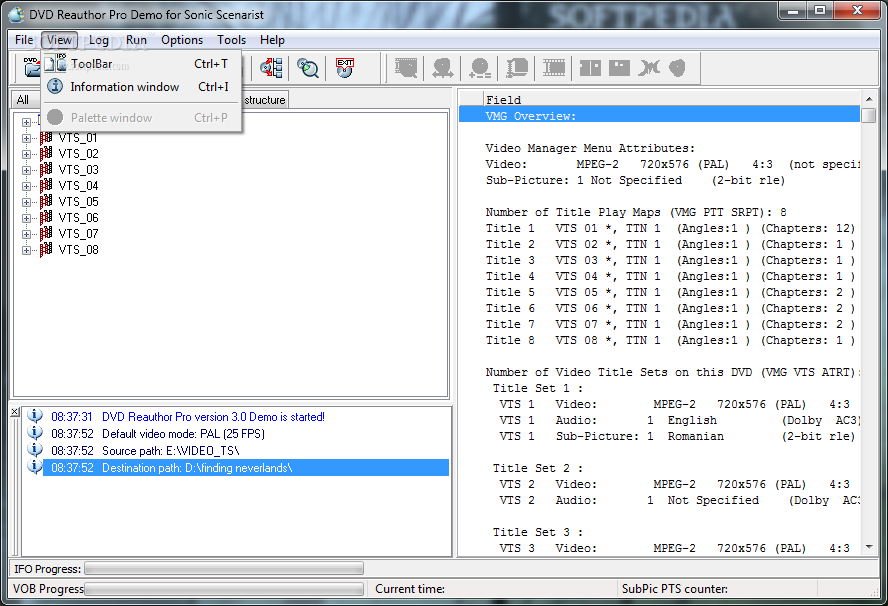The width and height of the screenshot is (888, 606).
Task: Click the greyed-out film scroll toolbar icon
Action: (x=517, y=68)
